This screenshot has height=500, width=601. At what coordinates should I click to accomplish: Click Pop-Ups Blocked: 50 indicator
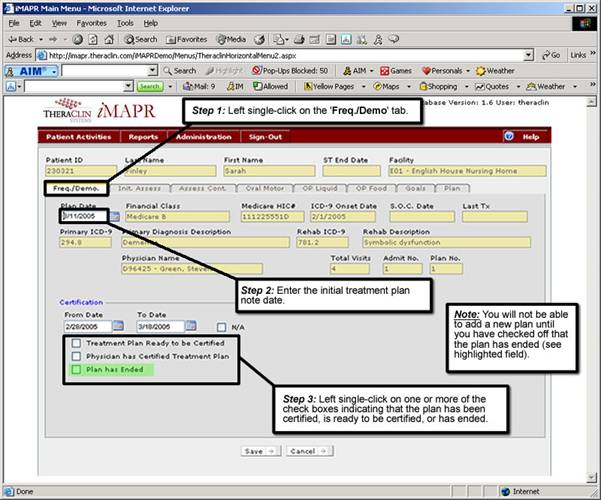coord(290,71)
